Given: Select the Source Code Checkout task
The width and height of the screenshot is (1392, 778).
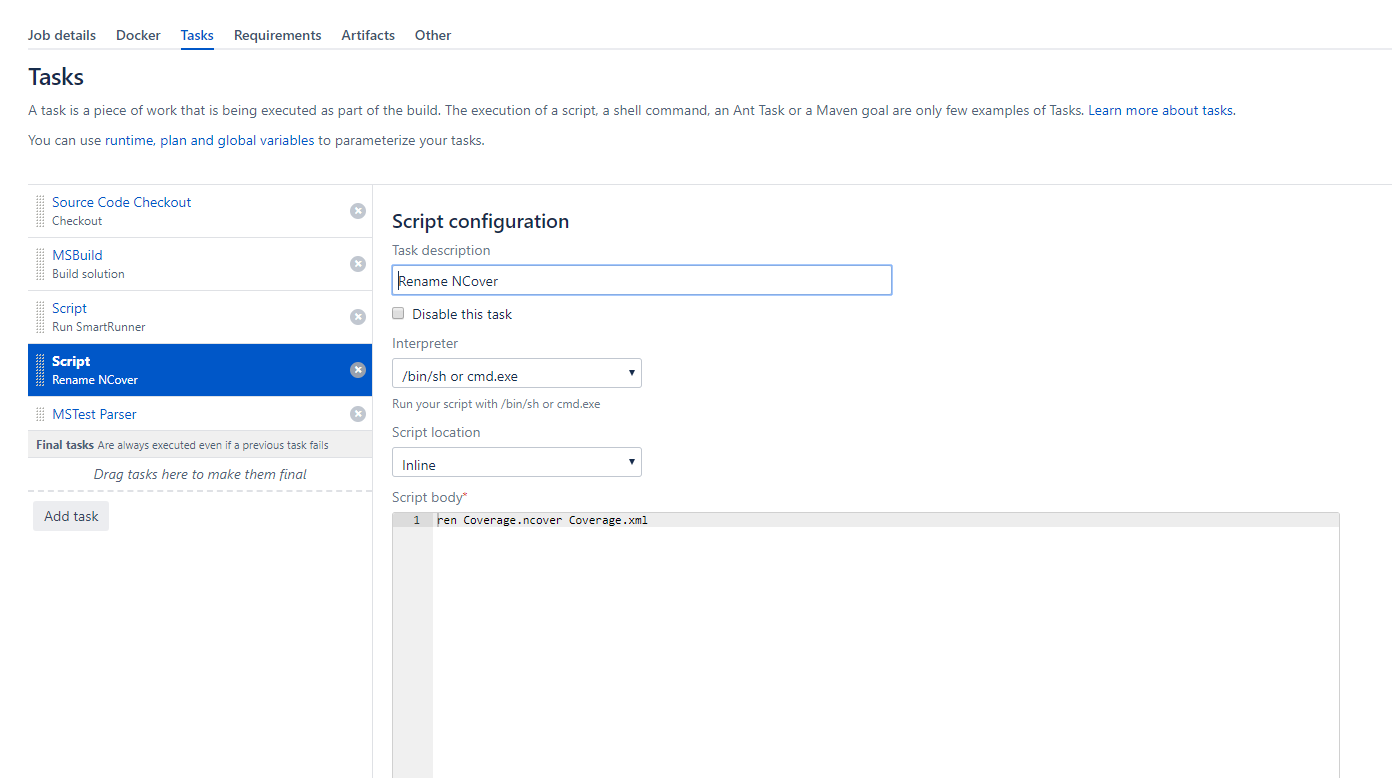Looking at the screenshot, I should 121,203.
